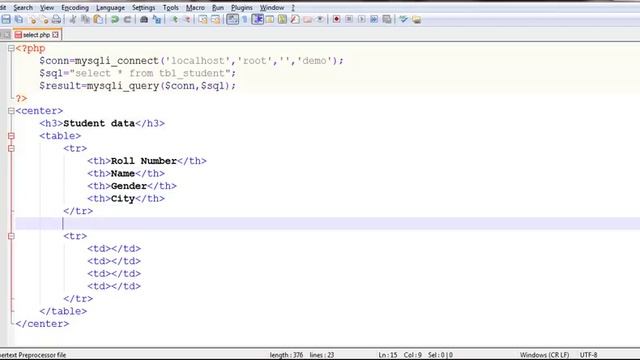
Task: Click the length : 376 status entry
Action: [x=286, y=355]
